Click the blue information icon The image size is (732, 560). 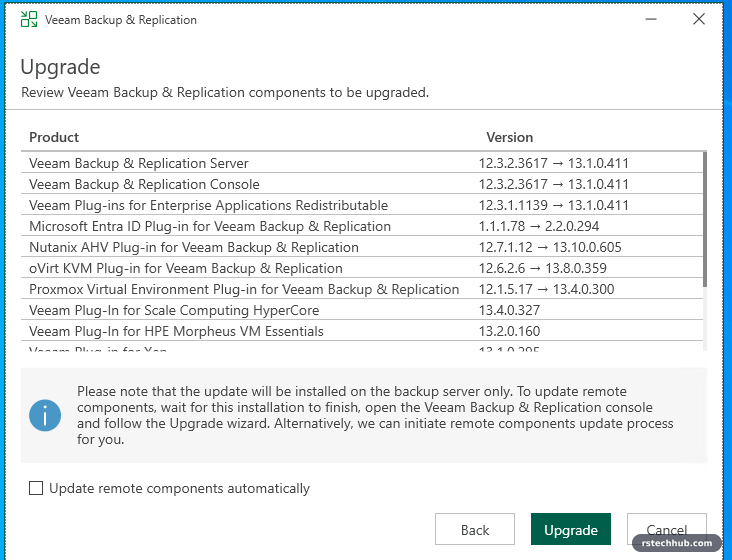(x=45, y=415)
